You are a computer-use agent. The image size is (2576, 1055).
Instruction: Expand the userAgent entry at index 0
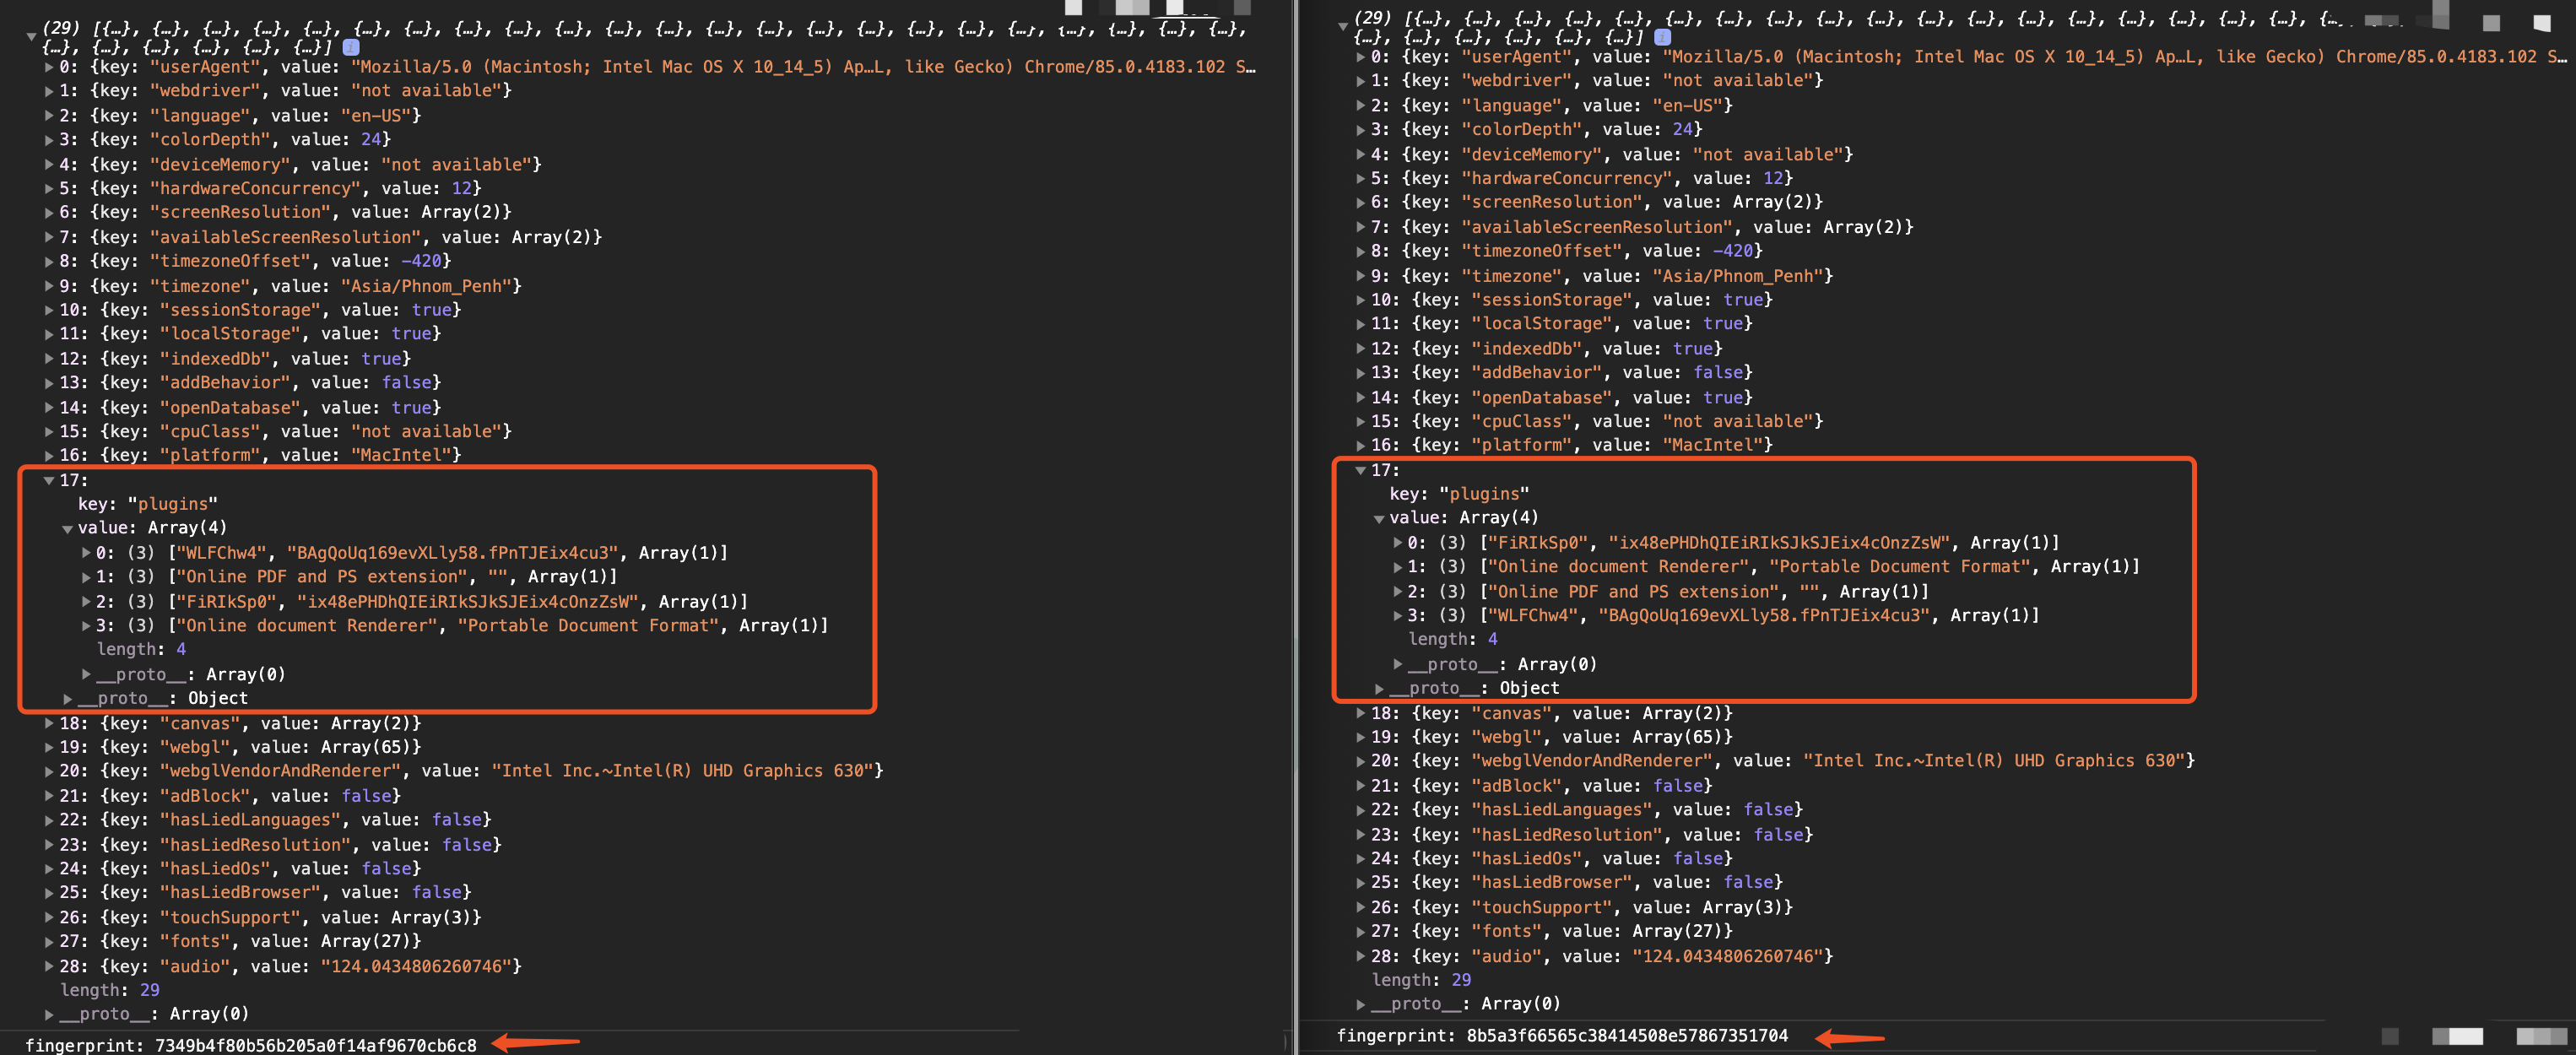click(x=48, y=67)
